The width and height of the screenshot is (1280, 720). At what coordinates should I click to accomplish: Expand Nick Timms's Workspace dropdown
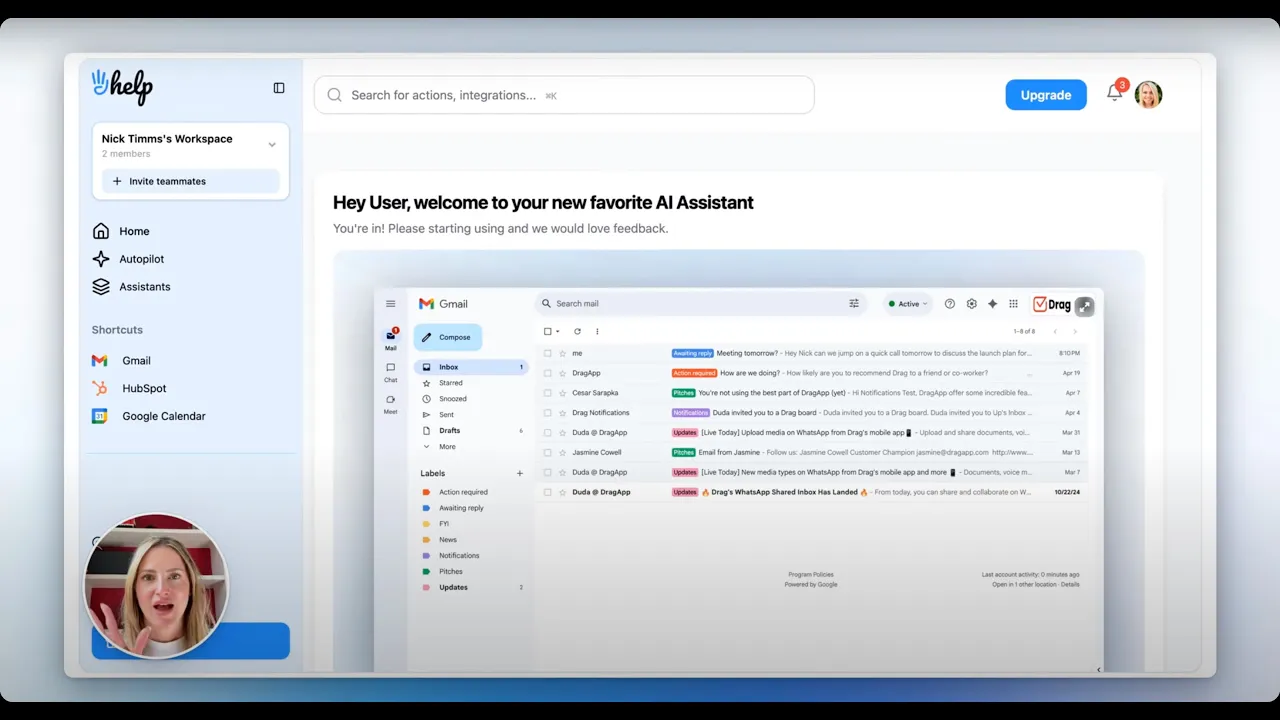point(272,145)
